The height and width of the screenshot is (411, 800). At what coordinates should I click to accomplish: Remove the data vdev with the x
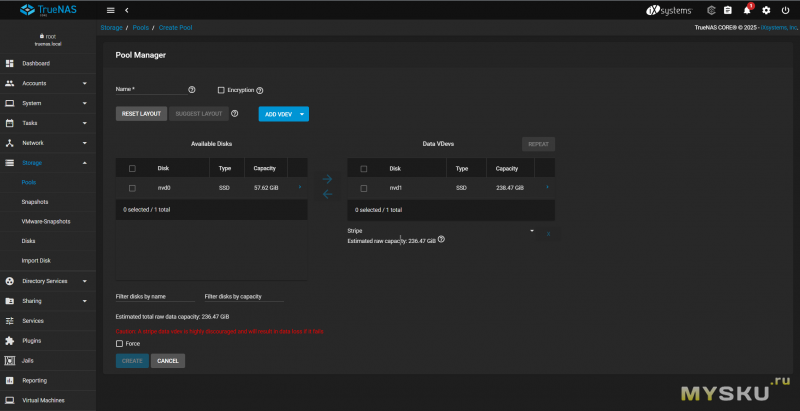coord(548,234)
